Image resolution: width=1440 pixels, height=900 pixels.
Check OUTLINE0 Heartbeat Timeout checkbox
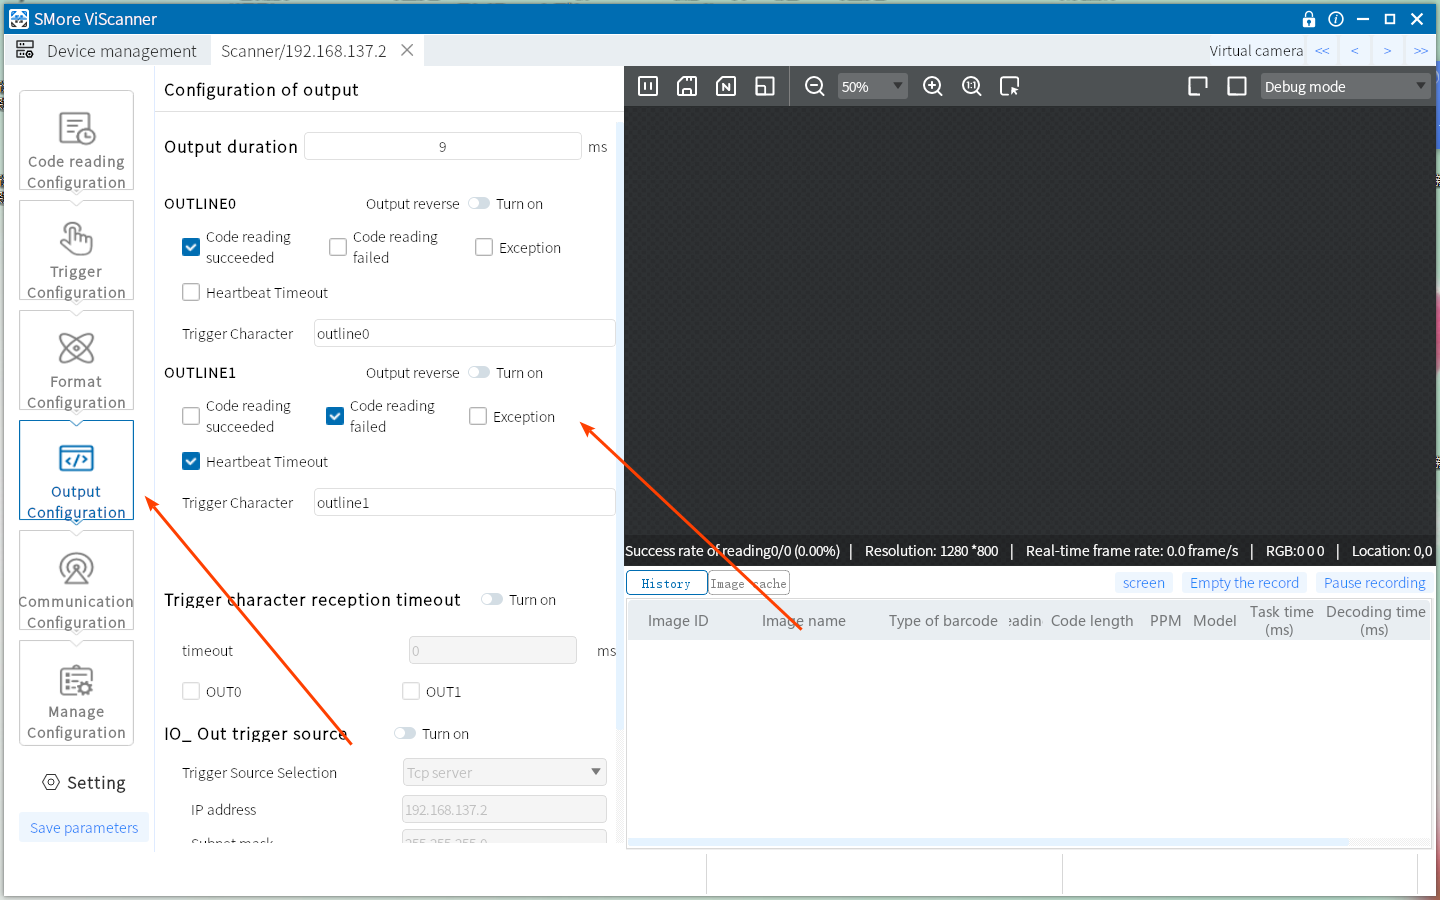pyautogui.click(x=191, y=292)
